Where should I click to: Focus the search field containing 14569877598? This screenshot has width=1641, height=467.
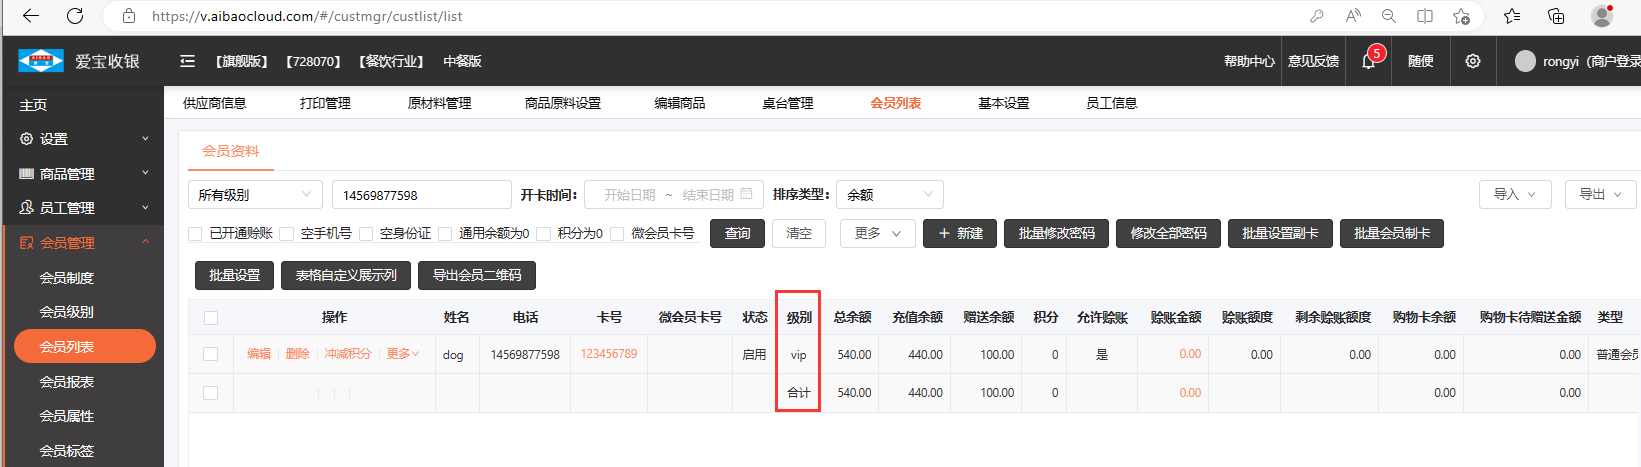click(421, 195)
